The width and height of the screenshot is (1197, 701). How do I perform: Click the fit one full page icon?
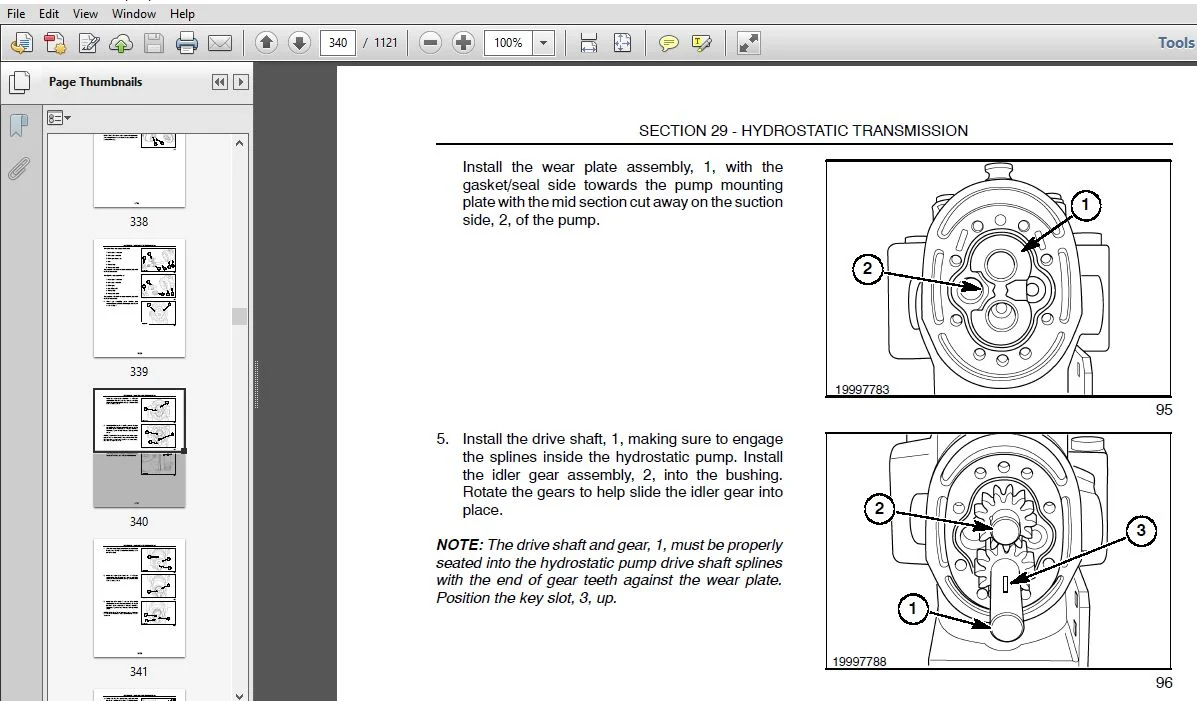coord(622,43)
